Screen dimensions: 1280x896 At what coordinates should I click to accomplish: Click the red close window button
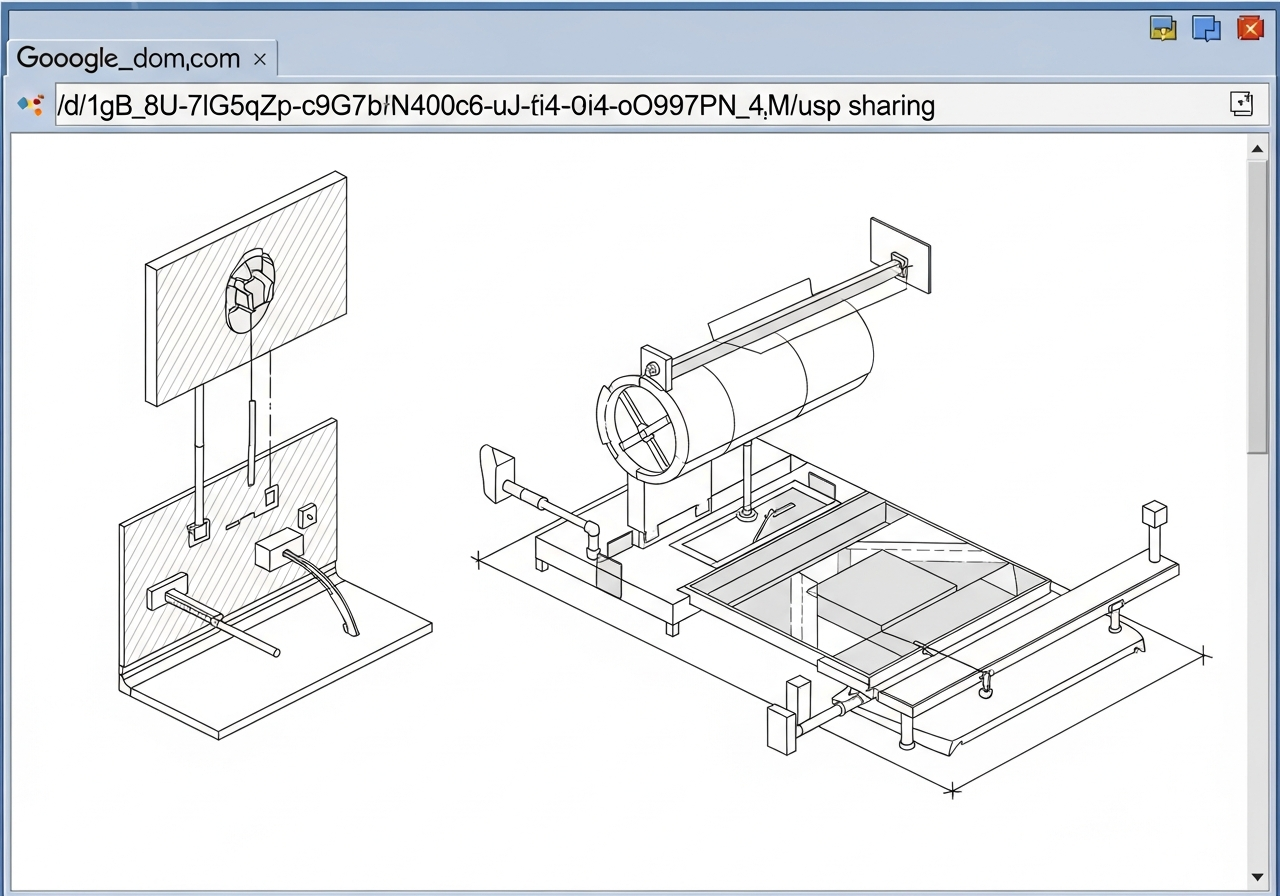tap(1250, 28)
